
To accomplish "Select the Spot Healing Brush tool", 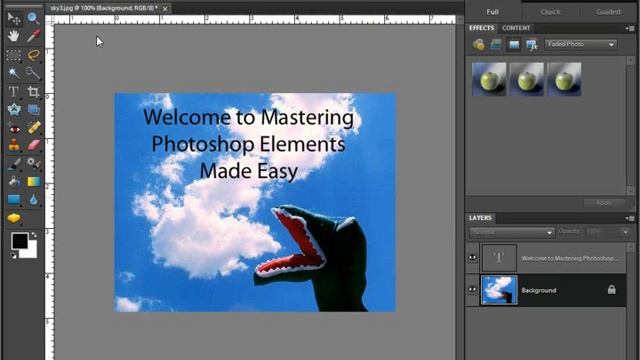I will [x=33, y=128].
